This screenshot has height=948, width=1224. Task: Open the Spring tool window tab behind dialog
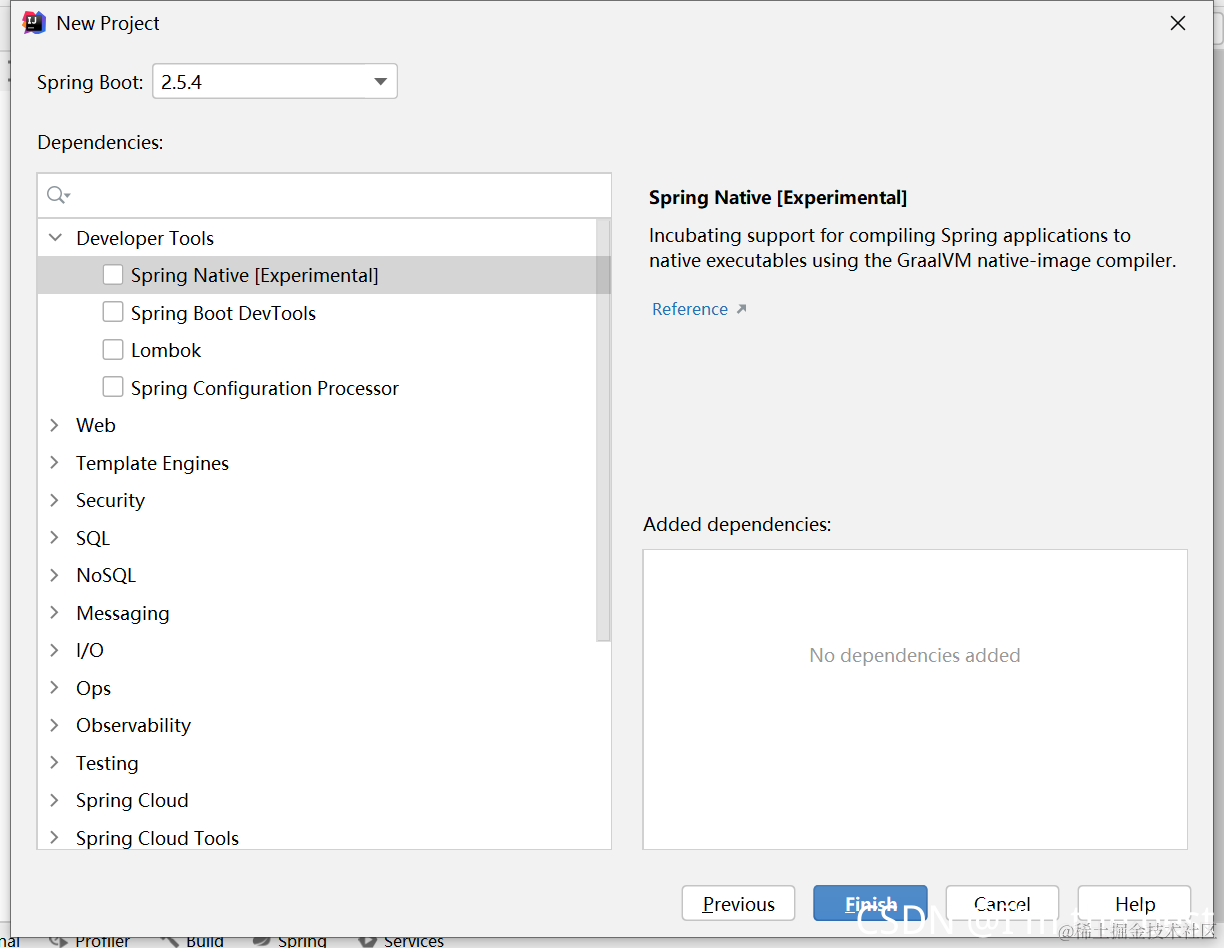click(290, 941)
